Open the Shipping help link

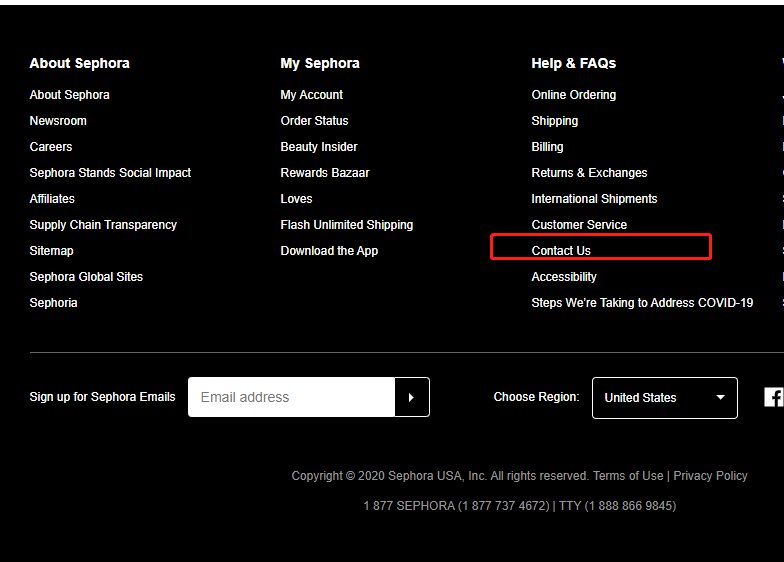[555, 121]
